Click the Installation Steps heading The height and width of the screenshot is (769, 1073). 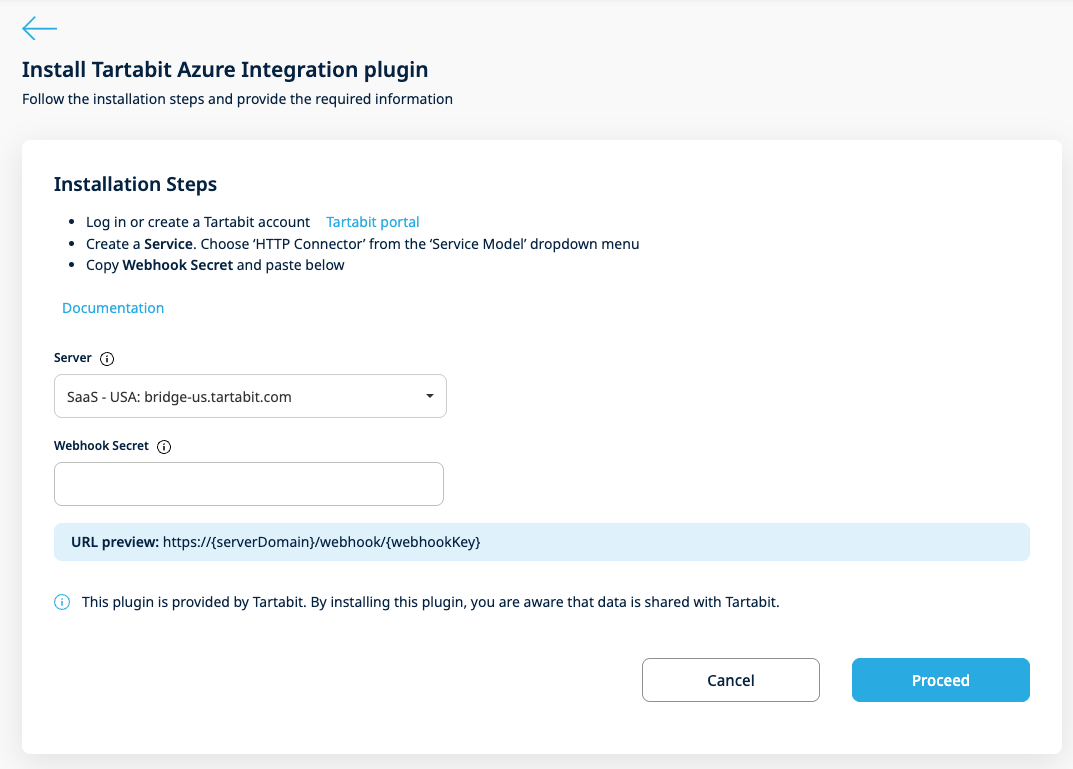pos(135,184)
